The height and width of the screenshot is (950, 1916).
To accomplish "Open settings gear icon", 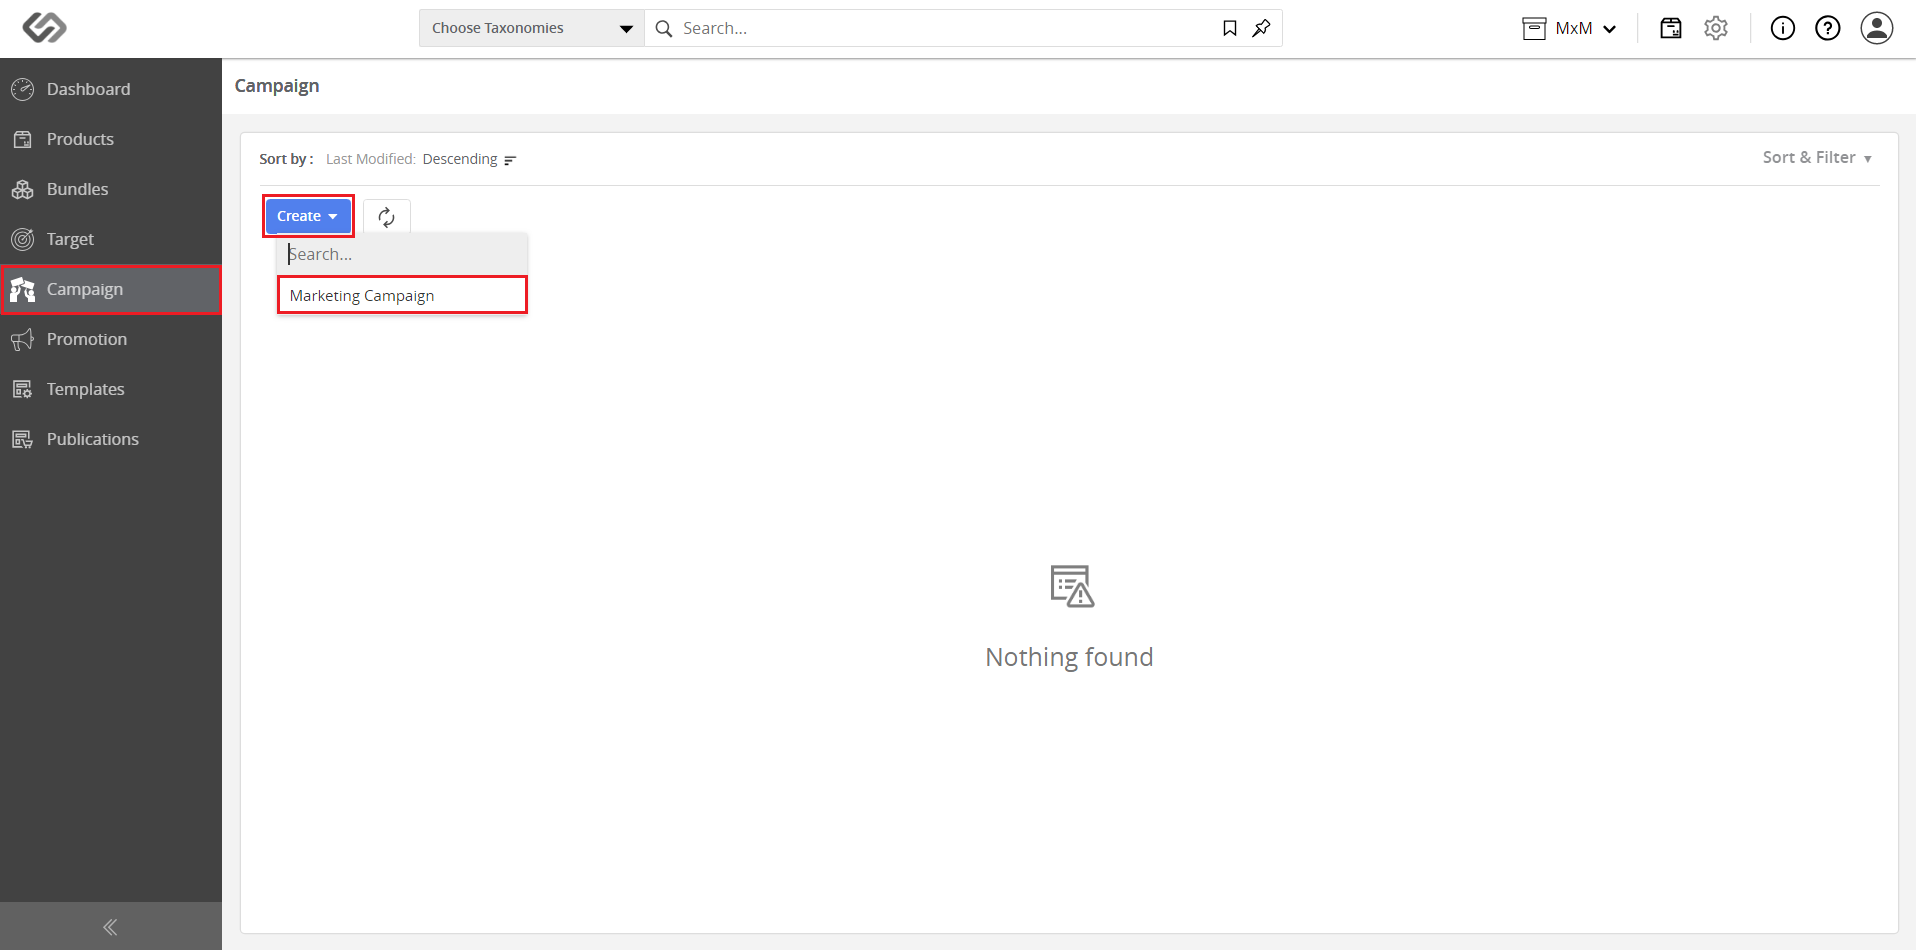I will coord(1716,28).
